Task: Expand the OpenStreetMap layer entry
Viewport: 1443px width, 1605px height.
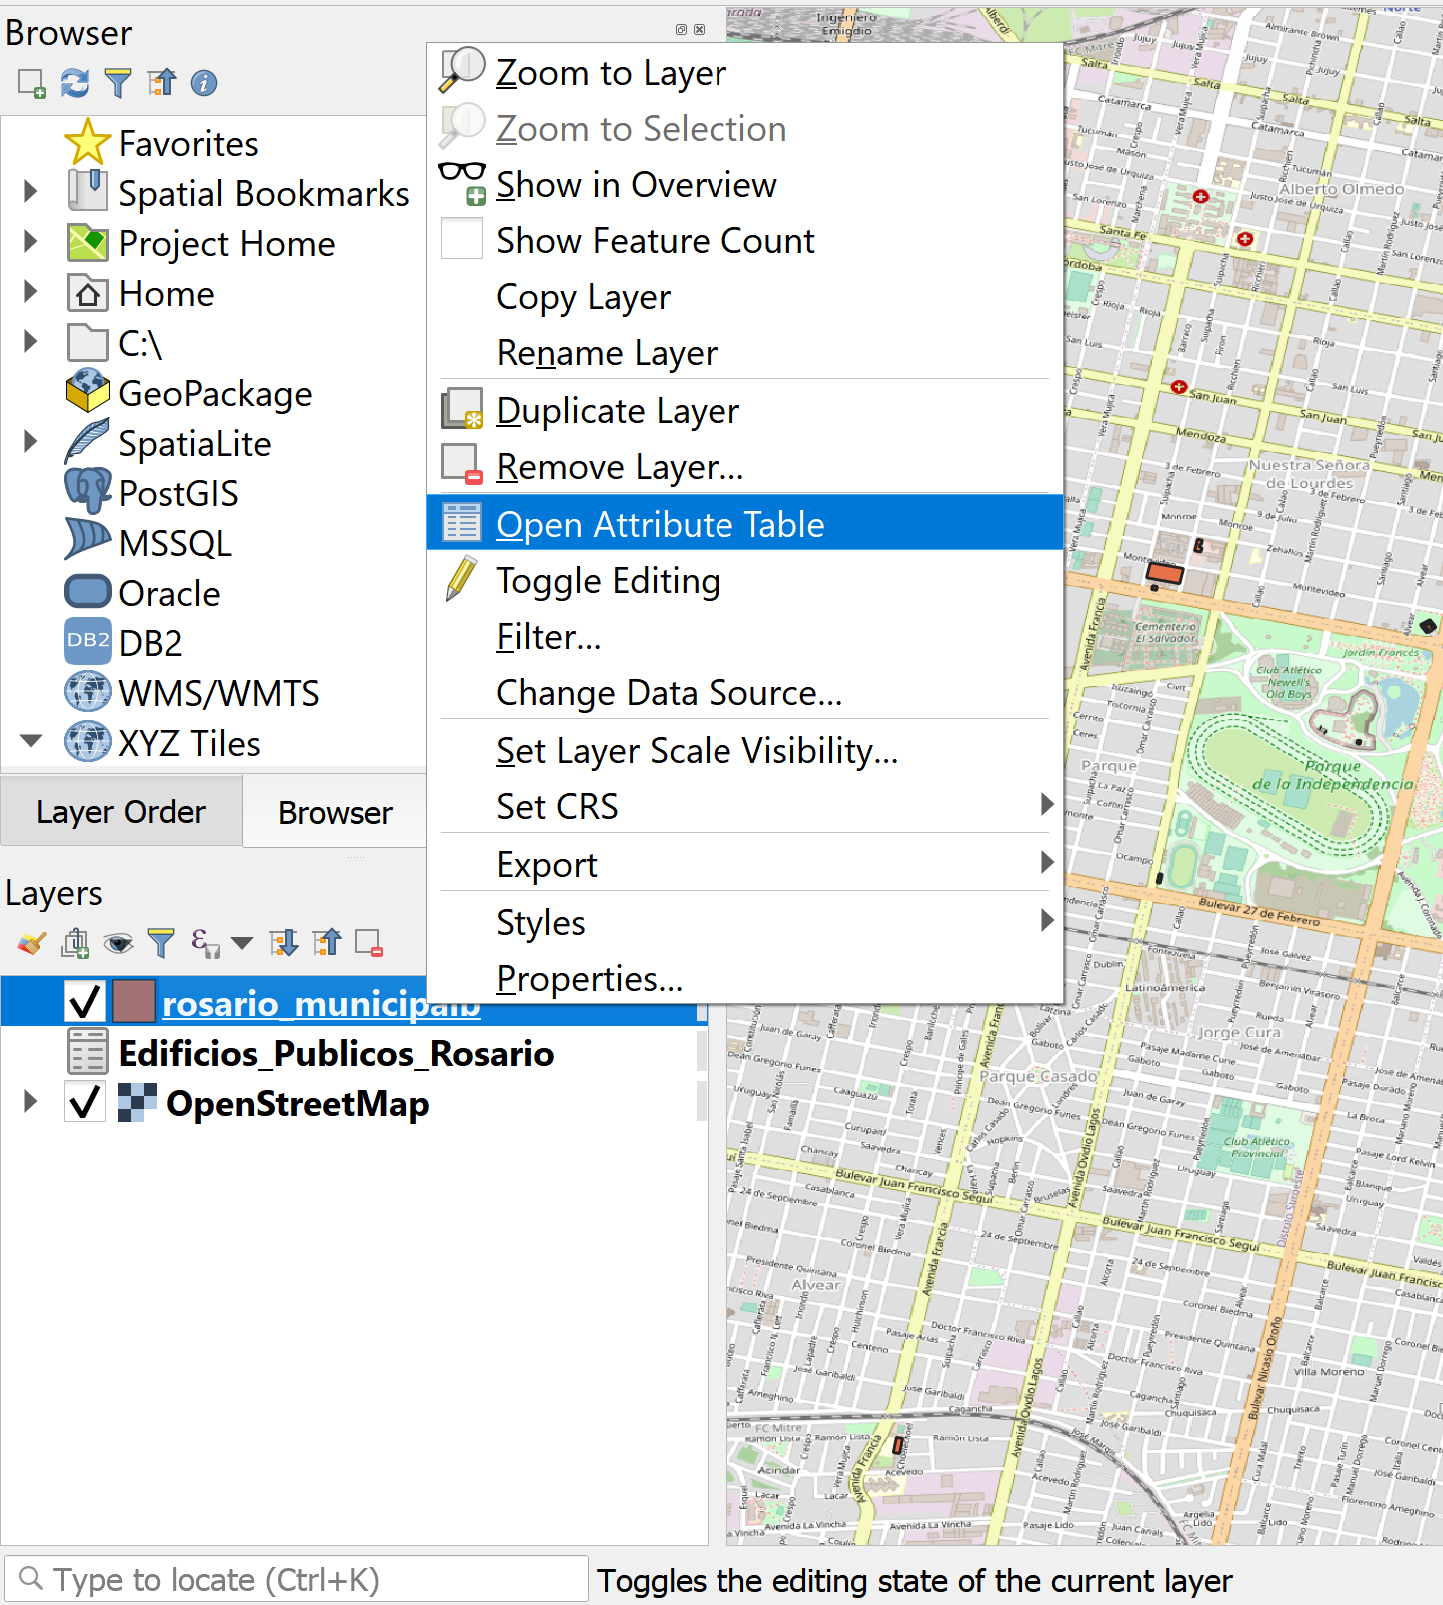Action: tap(31, 1102)
